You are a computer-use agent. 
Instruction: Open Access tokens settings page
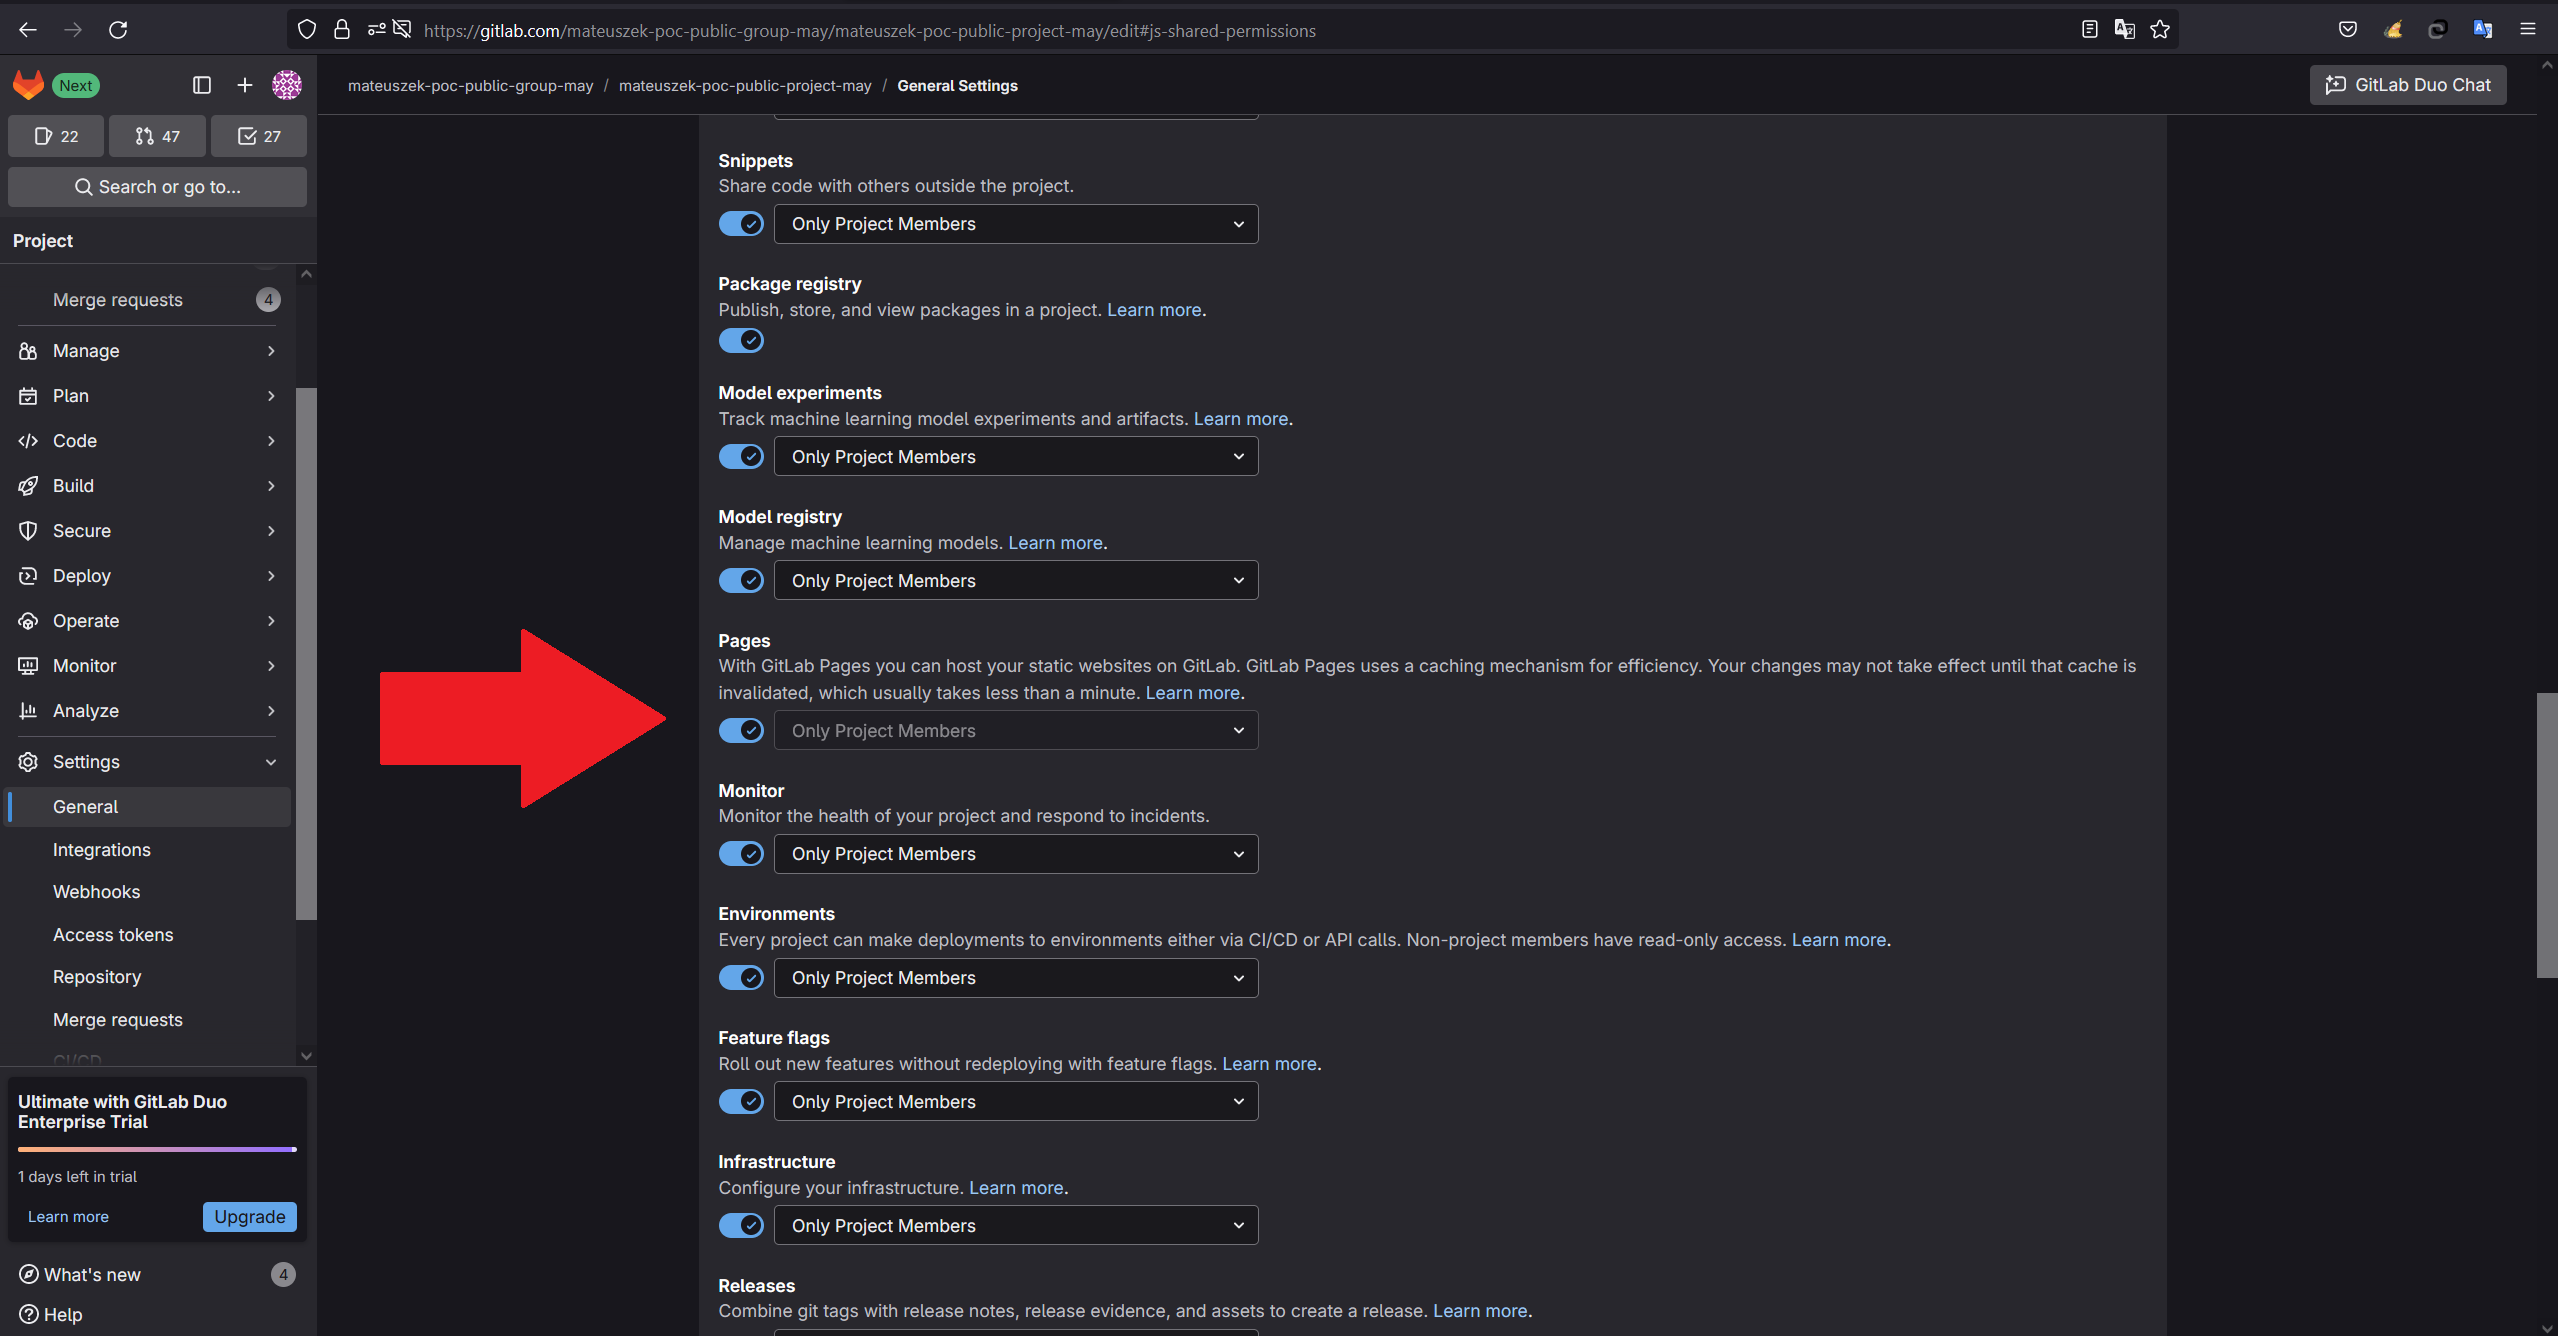pos(113,935)
